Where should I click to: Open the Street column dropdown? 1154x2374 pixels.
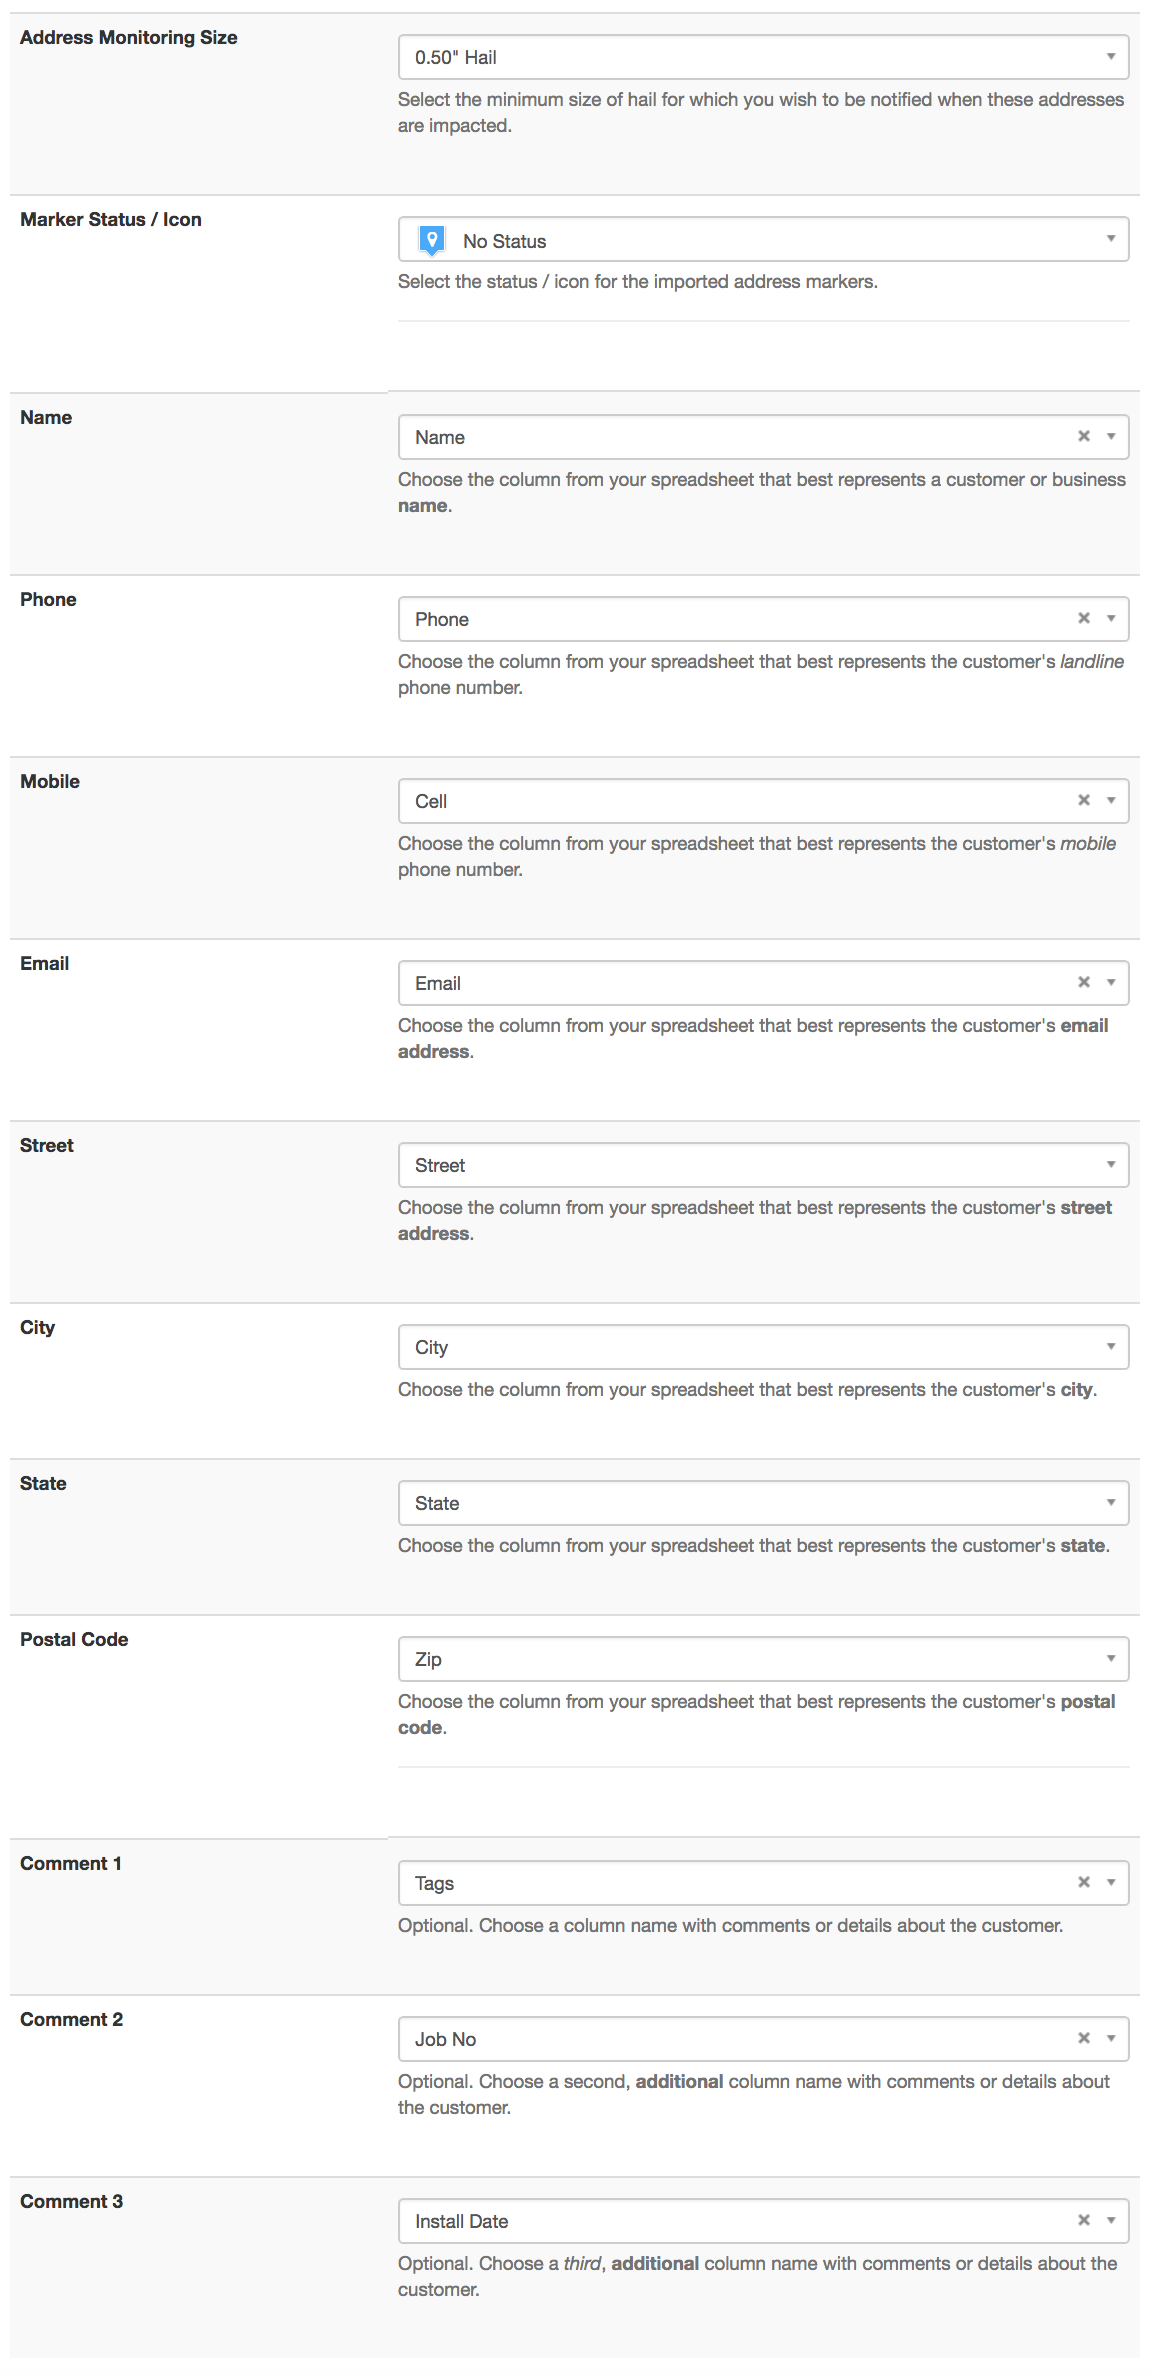(763, 1165)
